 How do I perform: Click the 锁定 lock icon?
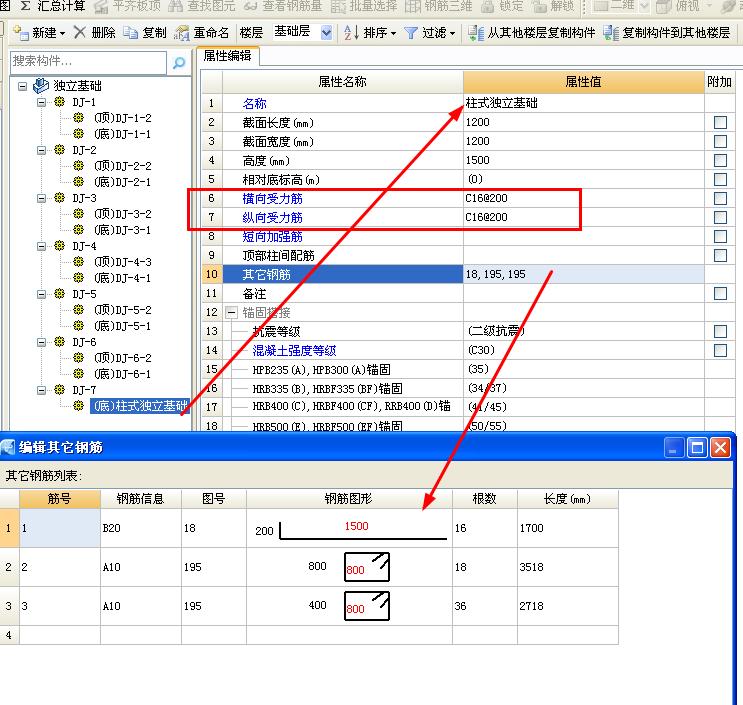coord(488,6)
